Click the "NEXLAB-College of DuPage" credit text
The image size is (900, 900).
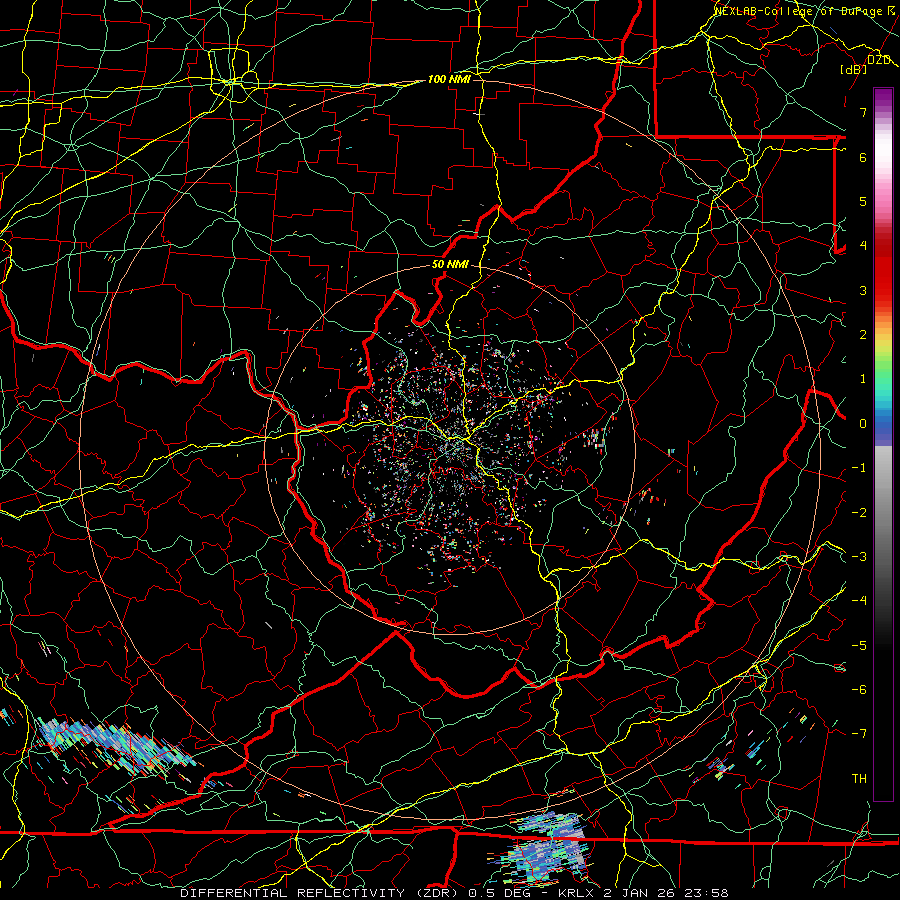click(x=798, y=11)
